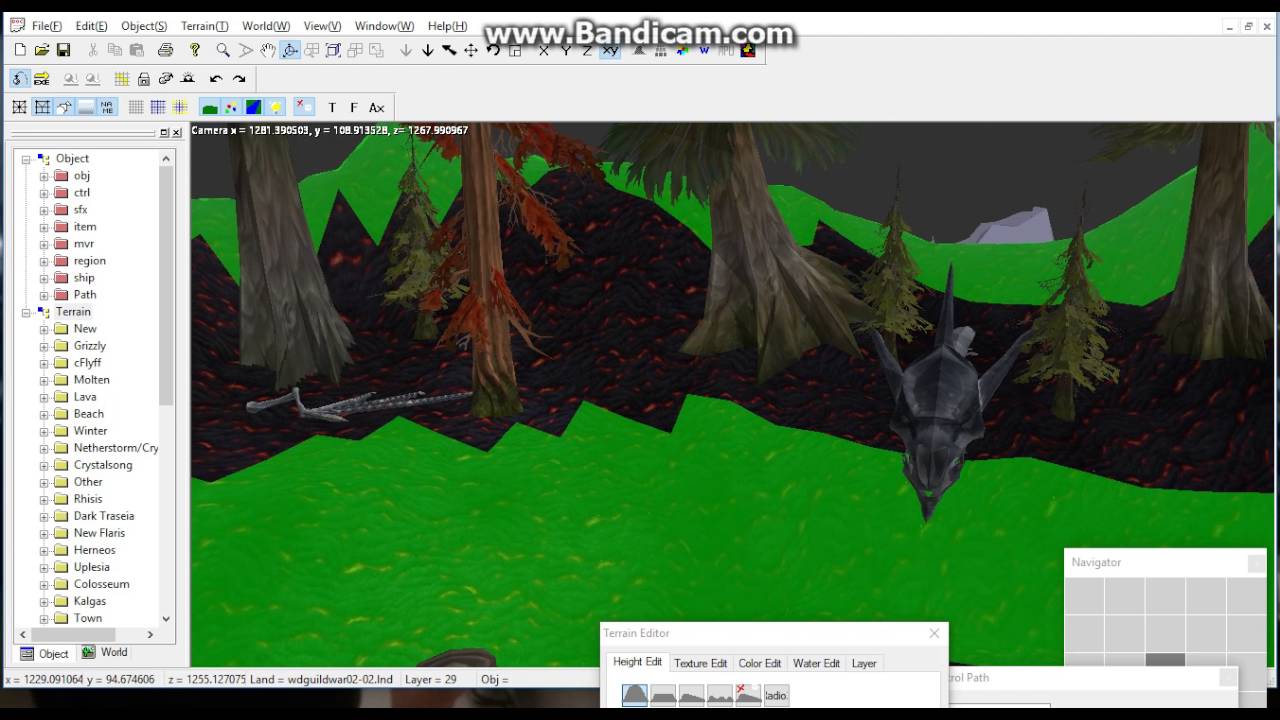Select the four-way move tool
This screenshot has height=720, width=1280.
coord(471,50)
